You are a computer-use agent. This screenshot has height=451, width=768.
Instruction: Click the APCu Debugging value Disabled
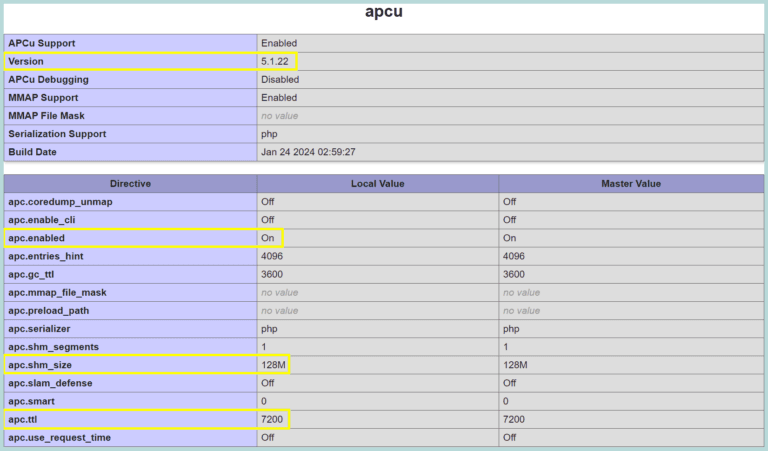point(280,79)
